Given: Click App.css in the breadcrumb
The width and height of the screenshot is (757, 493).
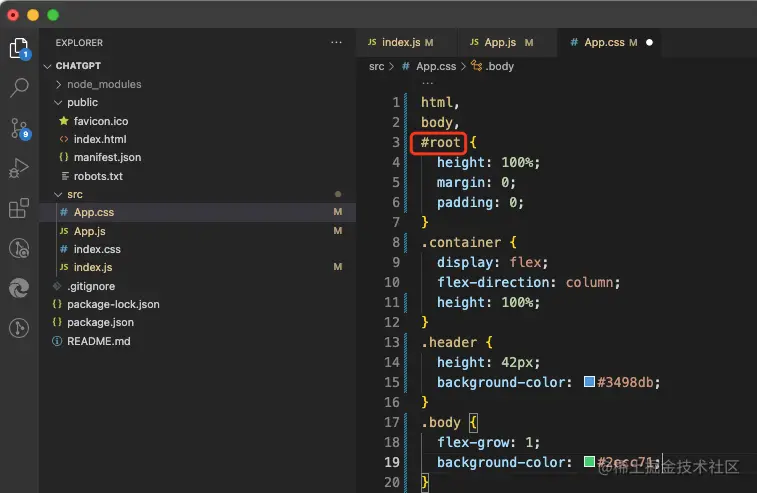Looking at the screenshot, I should pos(436,67).
